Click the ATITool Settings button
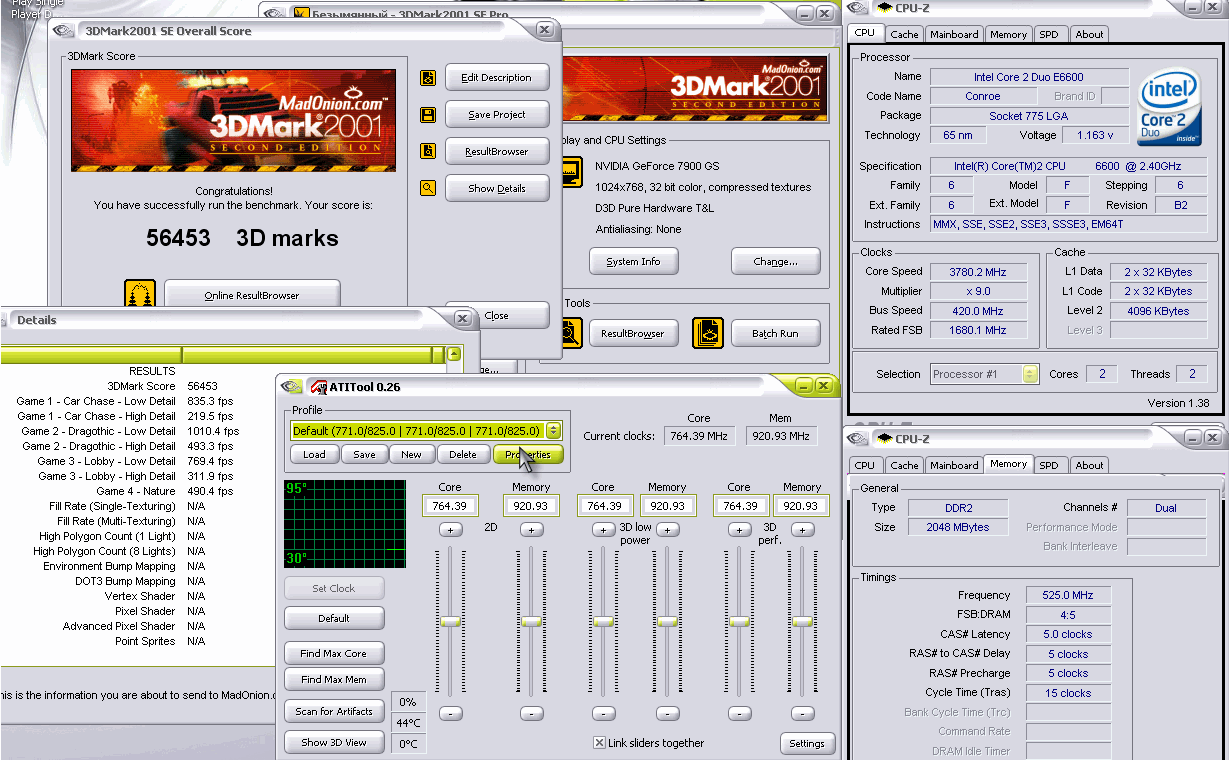 (807, 743)
